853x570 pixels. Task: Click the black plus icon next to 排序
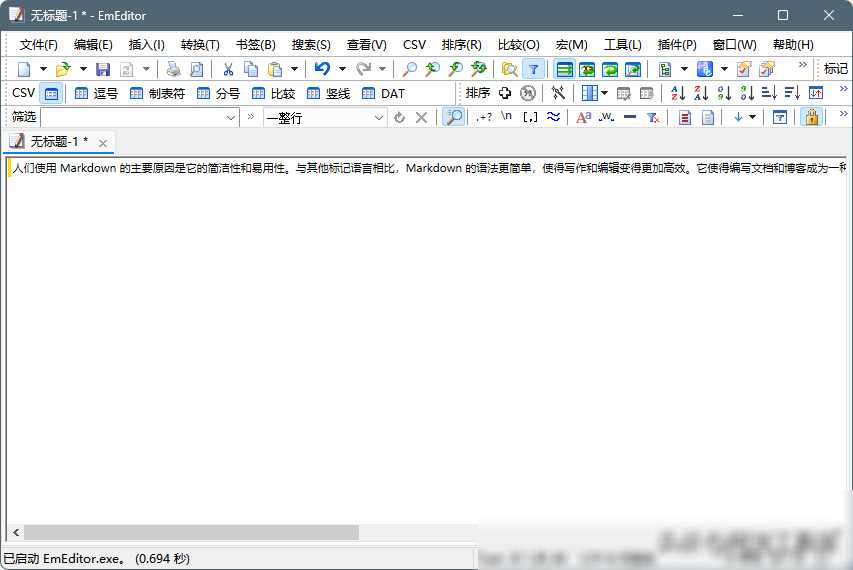click(x=505, y=93)
